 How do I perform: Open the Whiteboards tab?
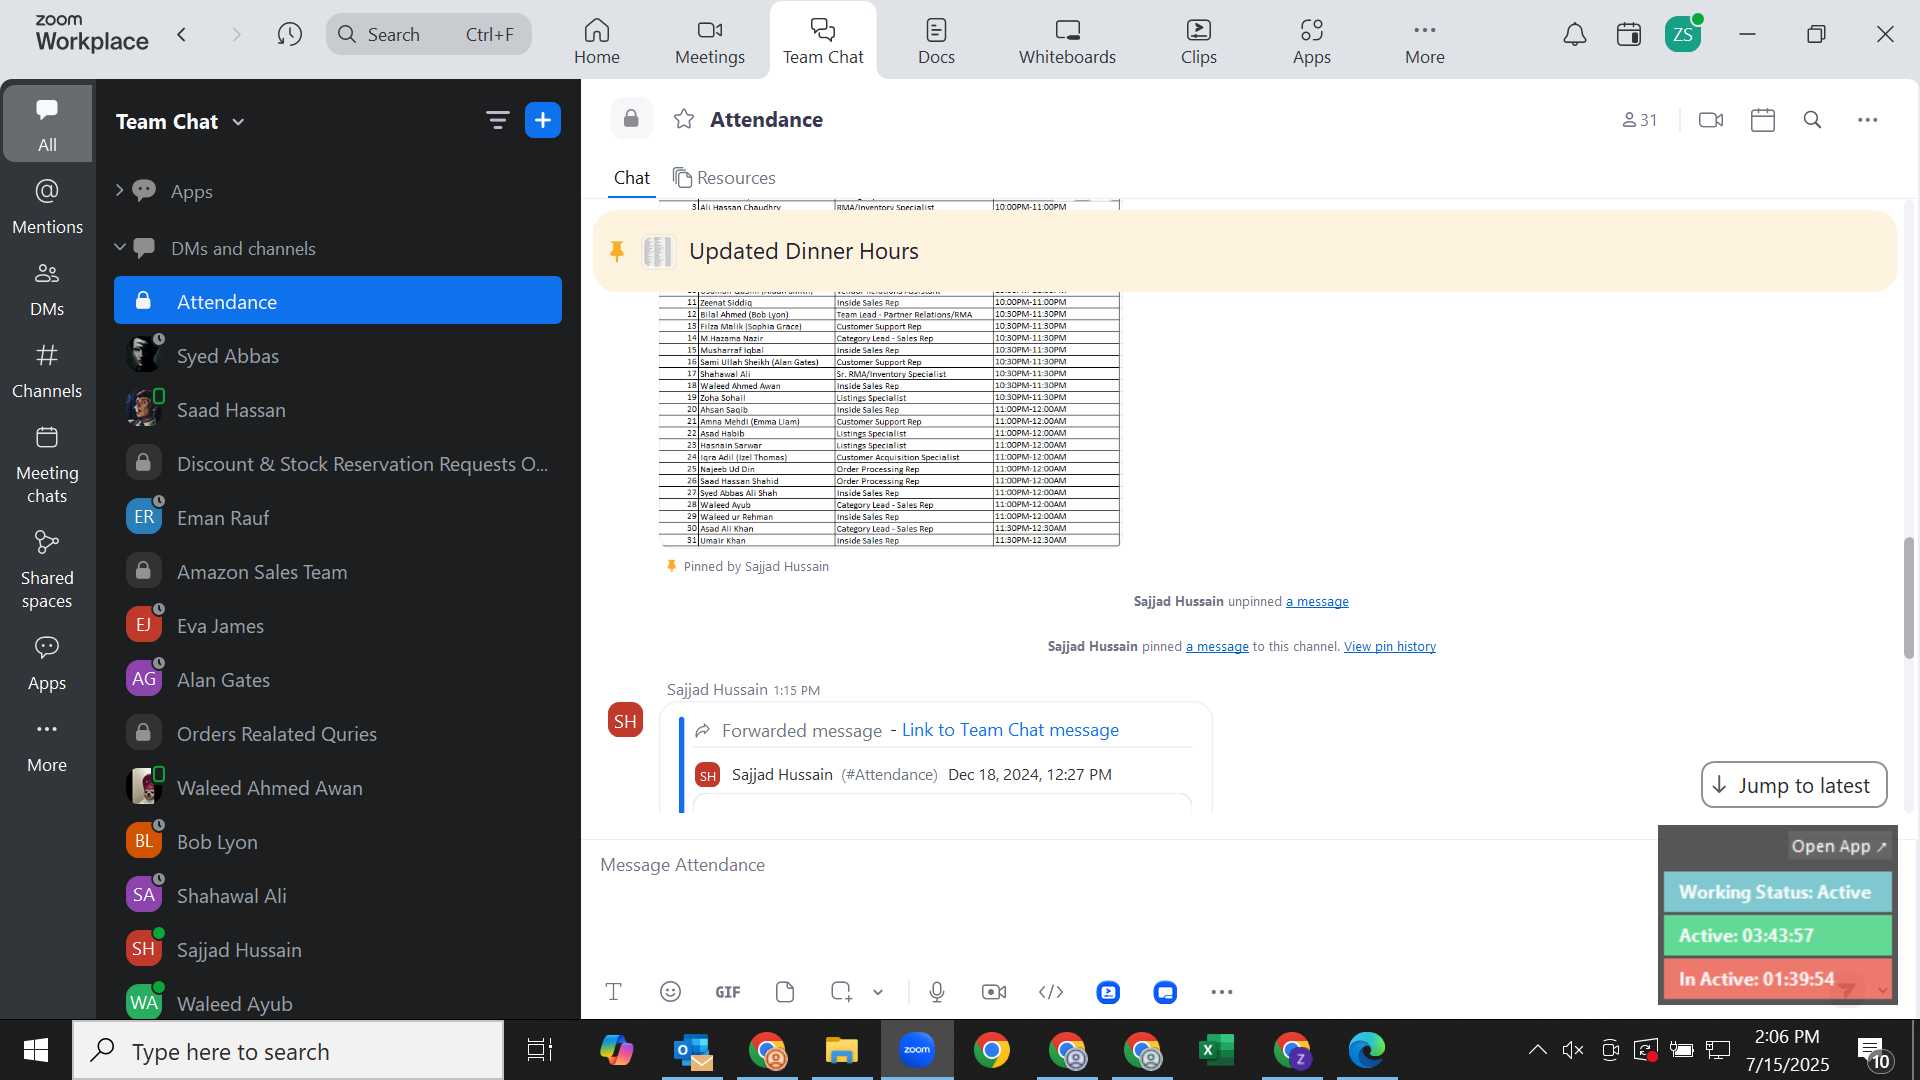1067,41
